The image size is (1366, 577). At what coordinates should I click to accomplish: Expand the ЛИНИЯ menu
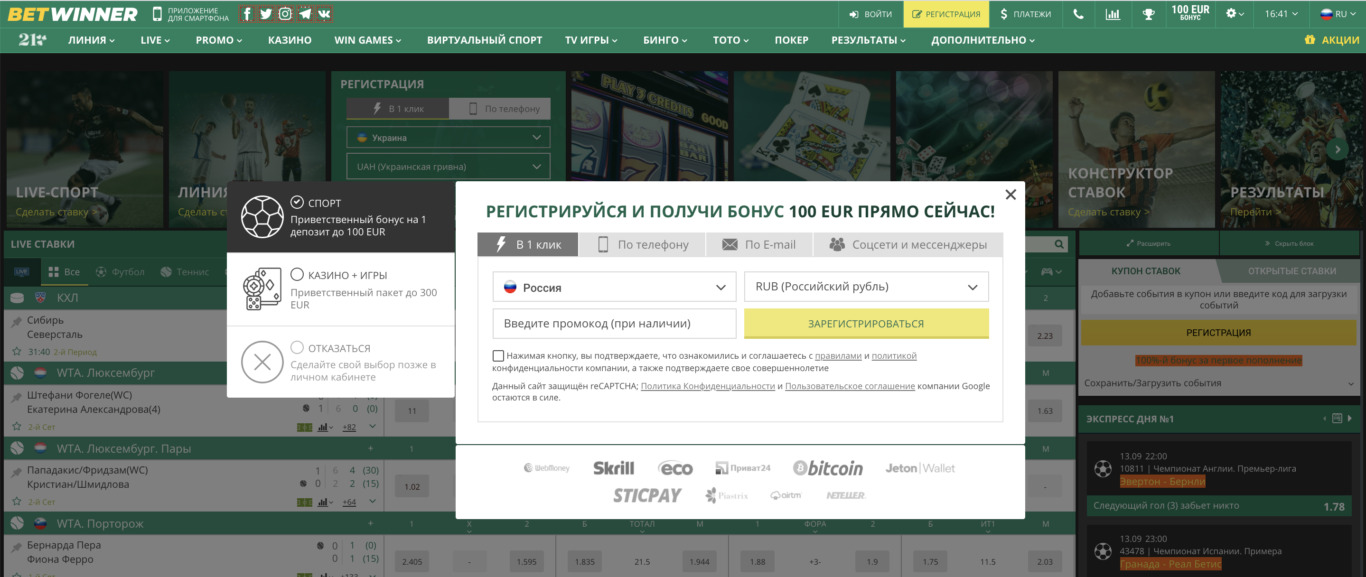tap(91, 40)
